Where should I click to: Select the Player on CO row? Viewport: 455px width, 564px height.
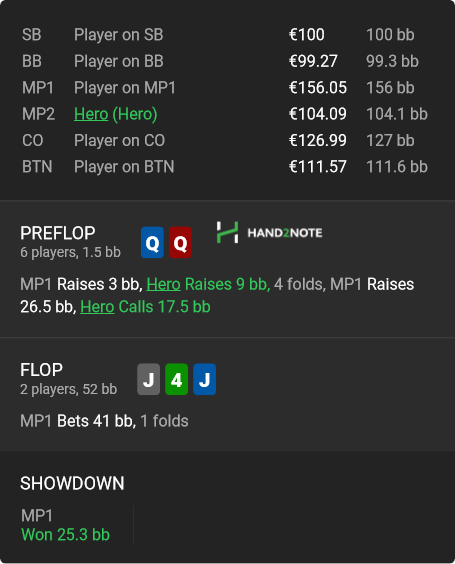click(x=225, y=140)
